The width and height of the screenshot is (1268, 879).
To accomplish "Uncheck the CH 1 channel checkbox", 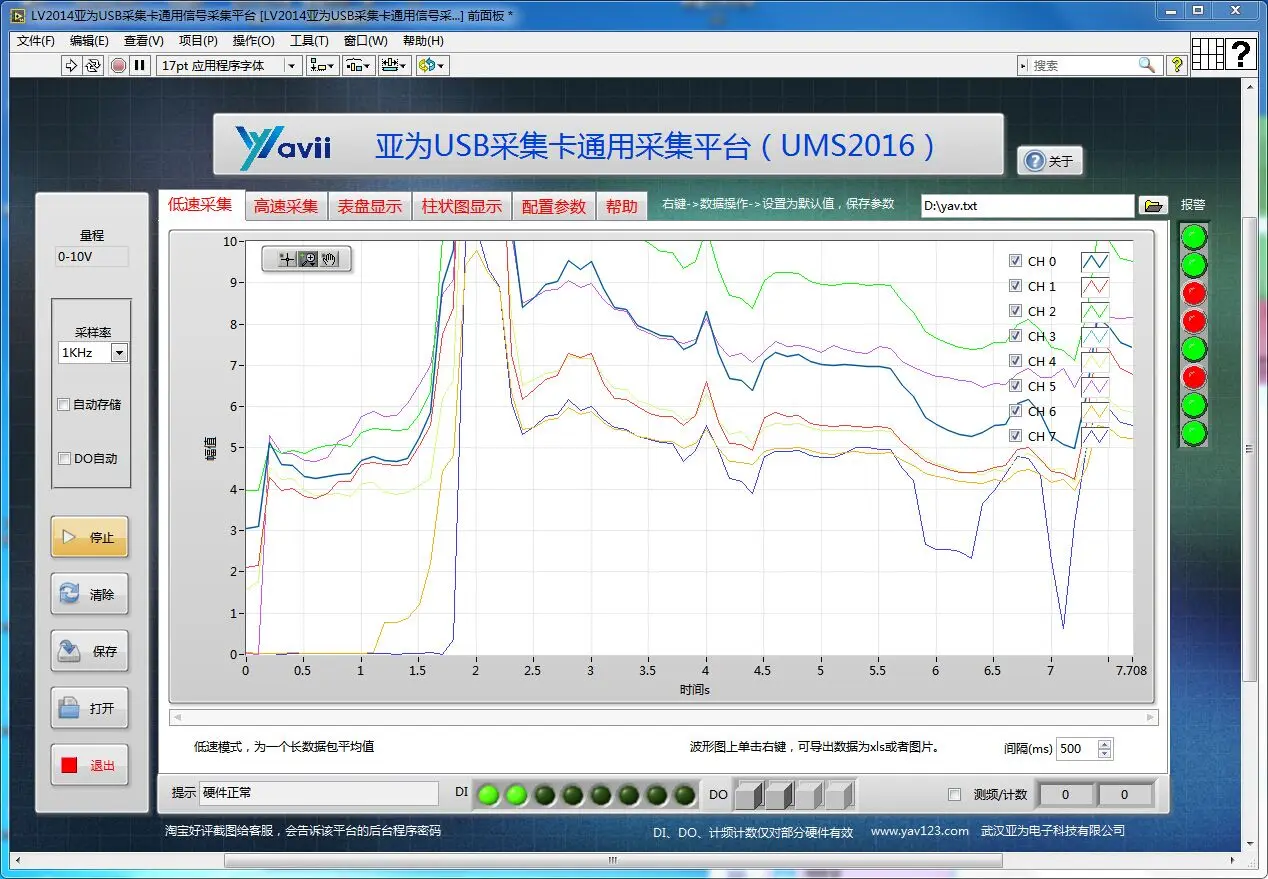I will [x=1015, y=286].
